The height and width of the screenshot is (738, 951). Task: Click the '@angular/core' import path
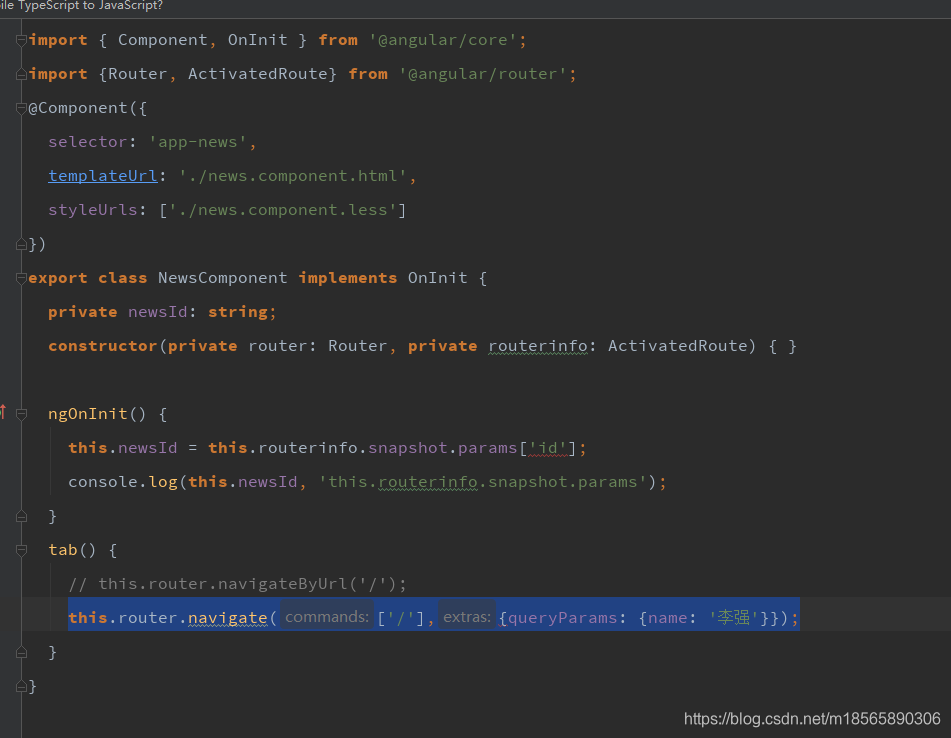coord(443,40)
